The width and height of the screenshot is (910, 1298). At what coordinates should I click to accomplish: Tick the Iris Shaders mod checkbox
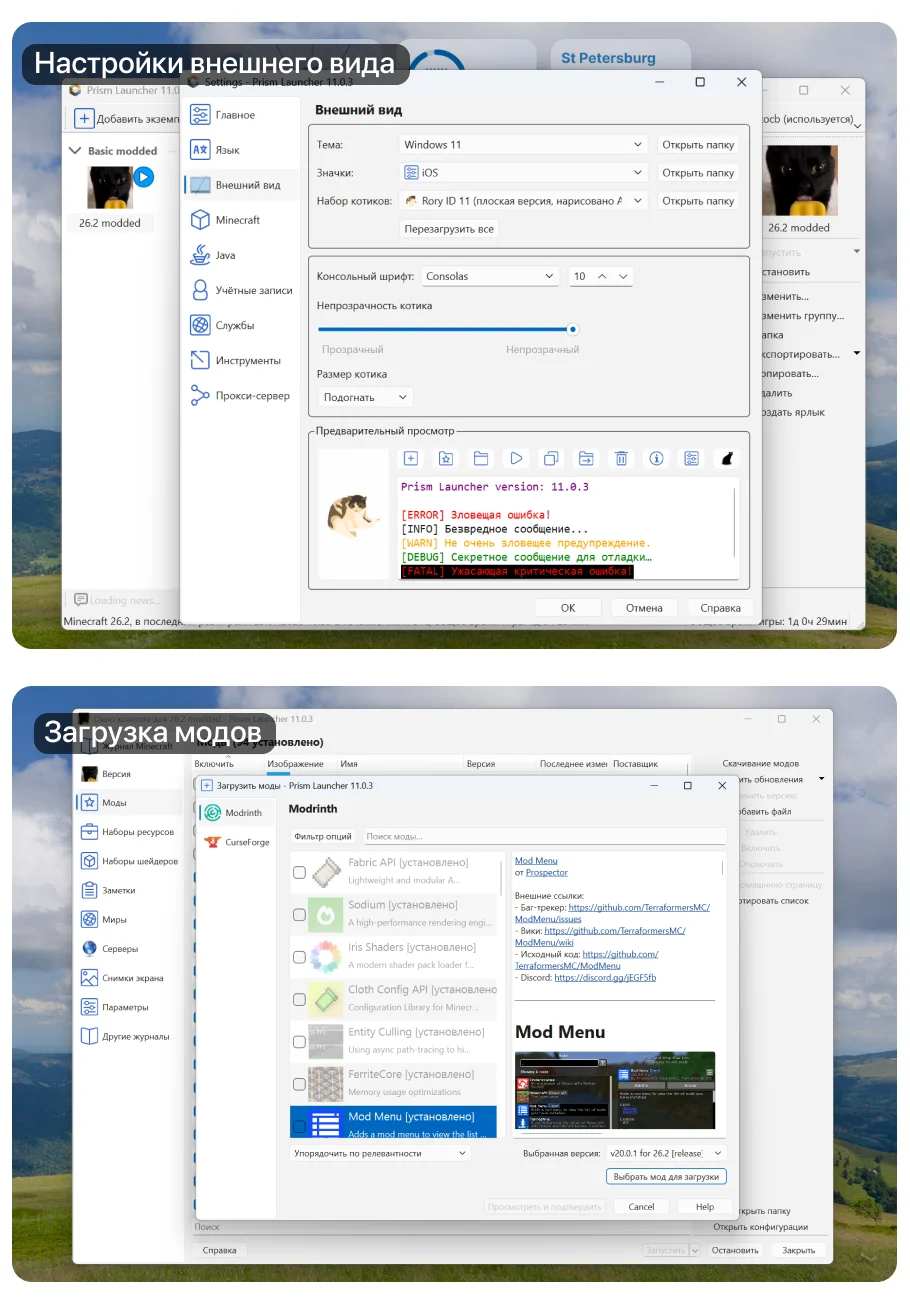[x=299, y=957]
